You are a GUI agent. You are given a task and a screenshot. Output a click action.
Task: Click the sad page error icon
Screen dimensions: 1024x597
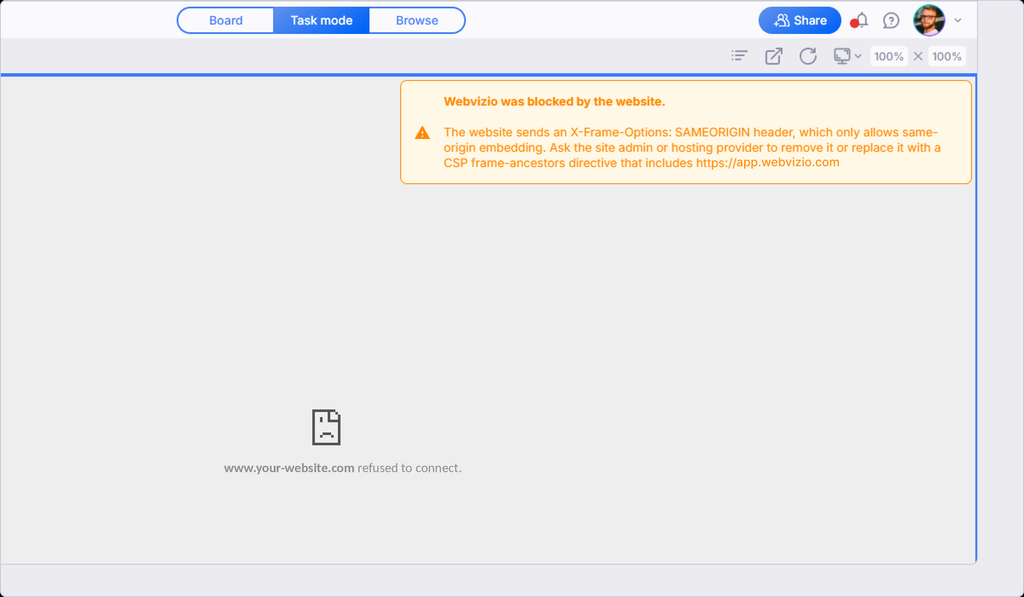pyautogui.click(x=326, y=427)
